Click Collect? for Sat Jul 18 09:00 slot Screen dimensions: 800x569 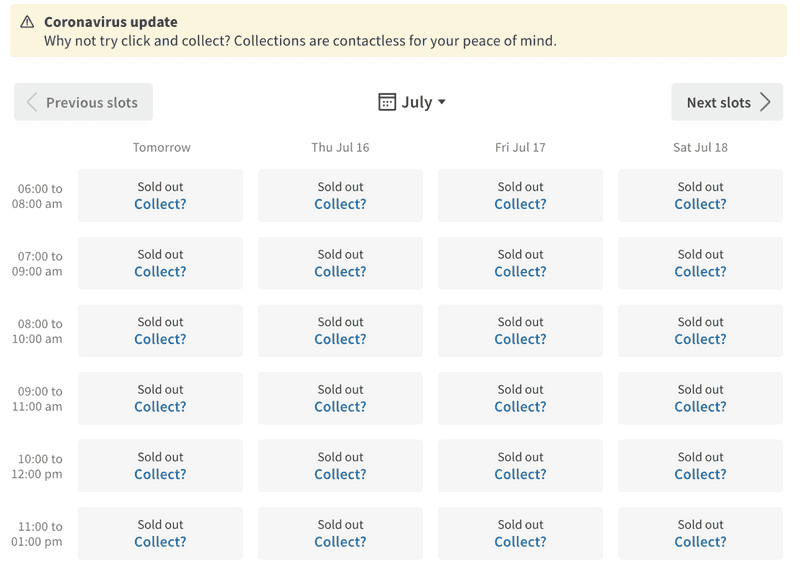(x=700, y=407)
